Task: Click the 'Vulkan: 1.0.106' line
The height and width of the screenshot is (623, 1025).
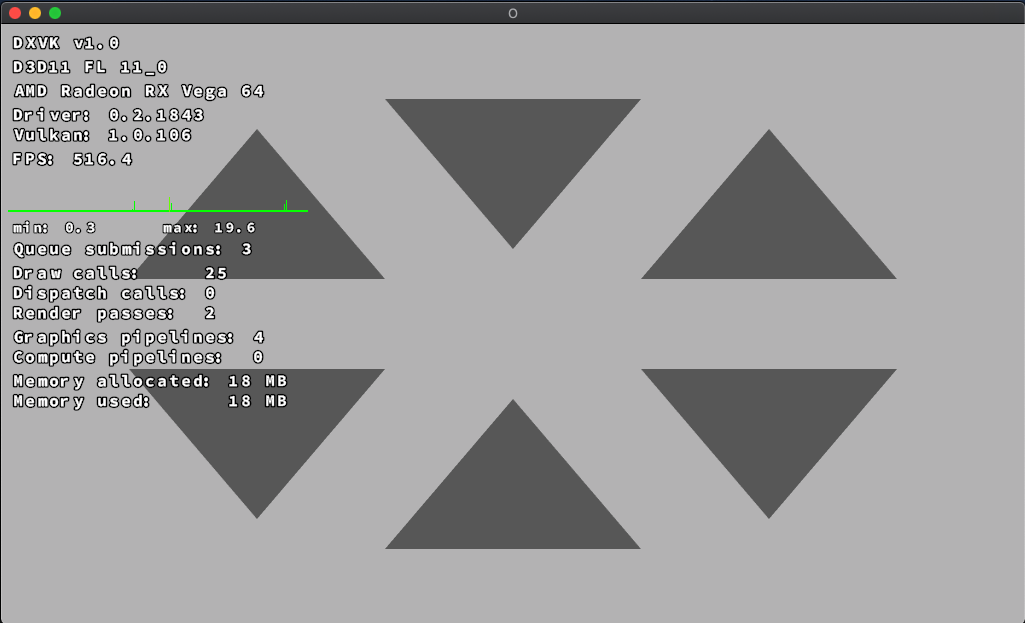Action: [x=102, y=135]
